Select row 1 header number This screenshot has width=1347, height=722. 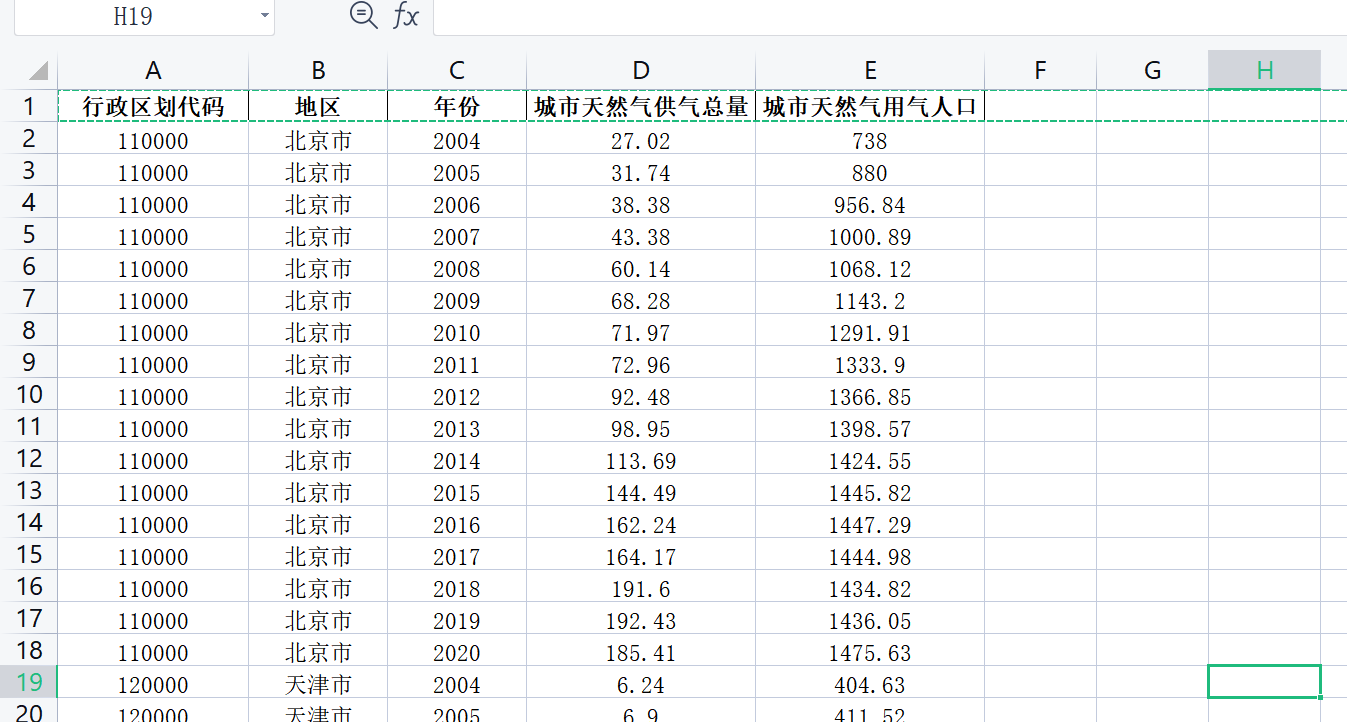[x=29, y=106]
